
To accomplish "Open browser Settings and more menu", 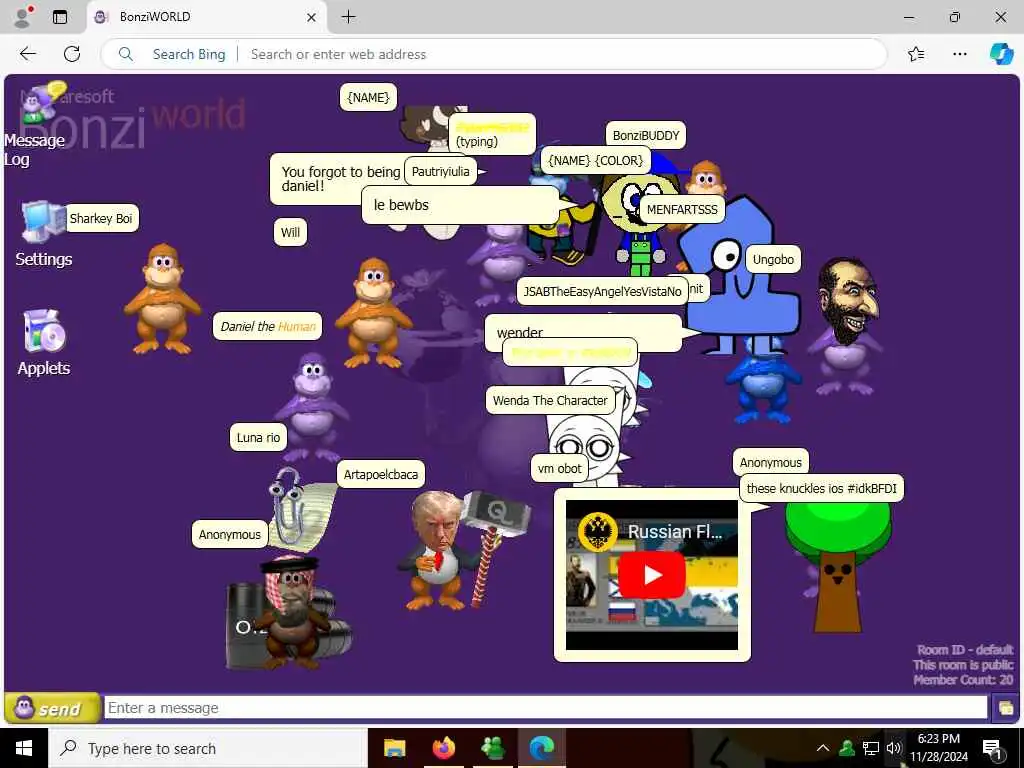I will tap(959, 54).
